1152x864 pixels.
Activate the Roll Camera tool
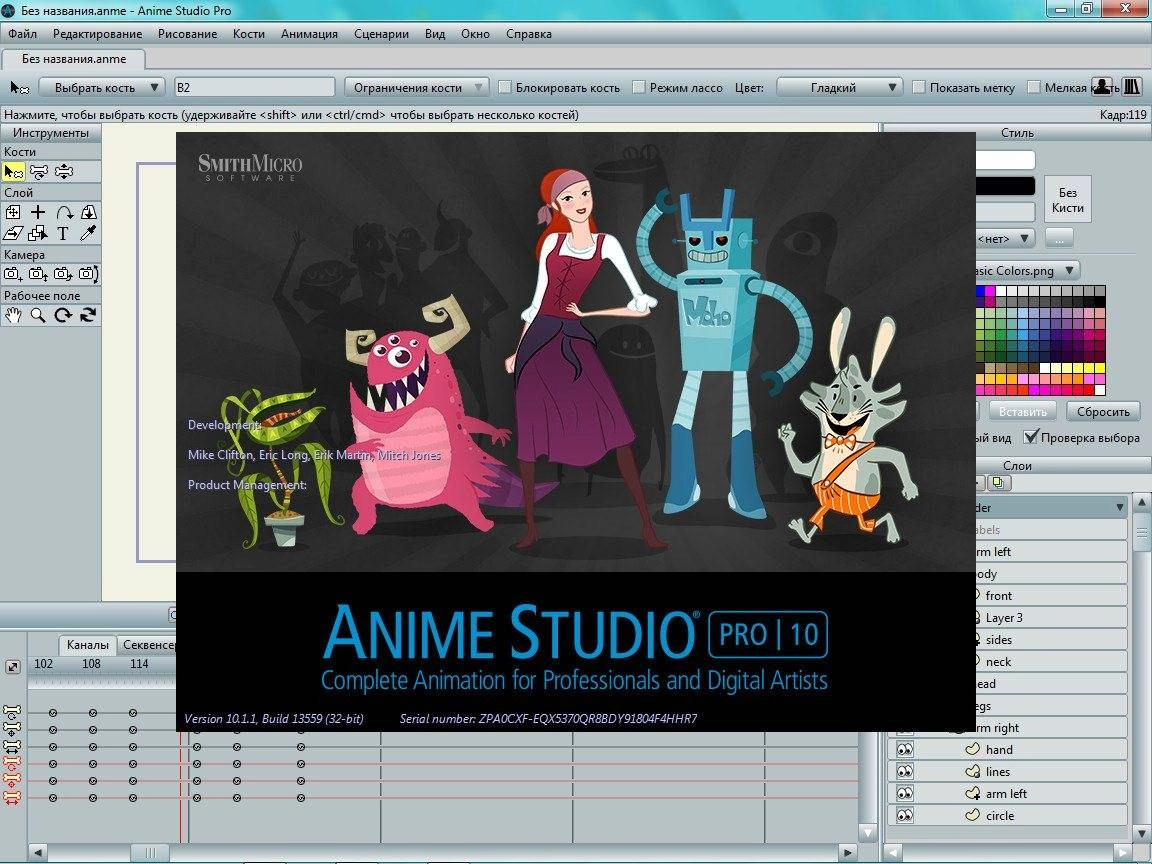pyautogui.click(x=63, y=274)
